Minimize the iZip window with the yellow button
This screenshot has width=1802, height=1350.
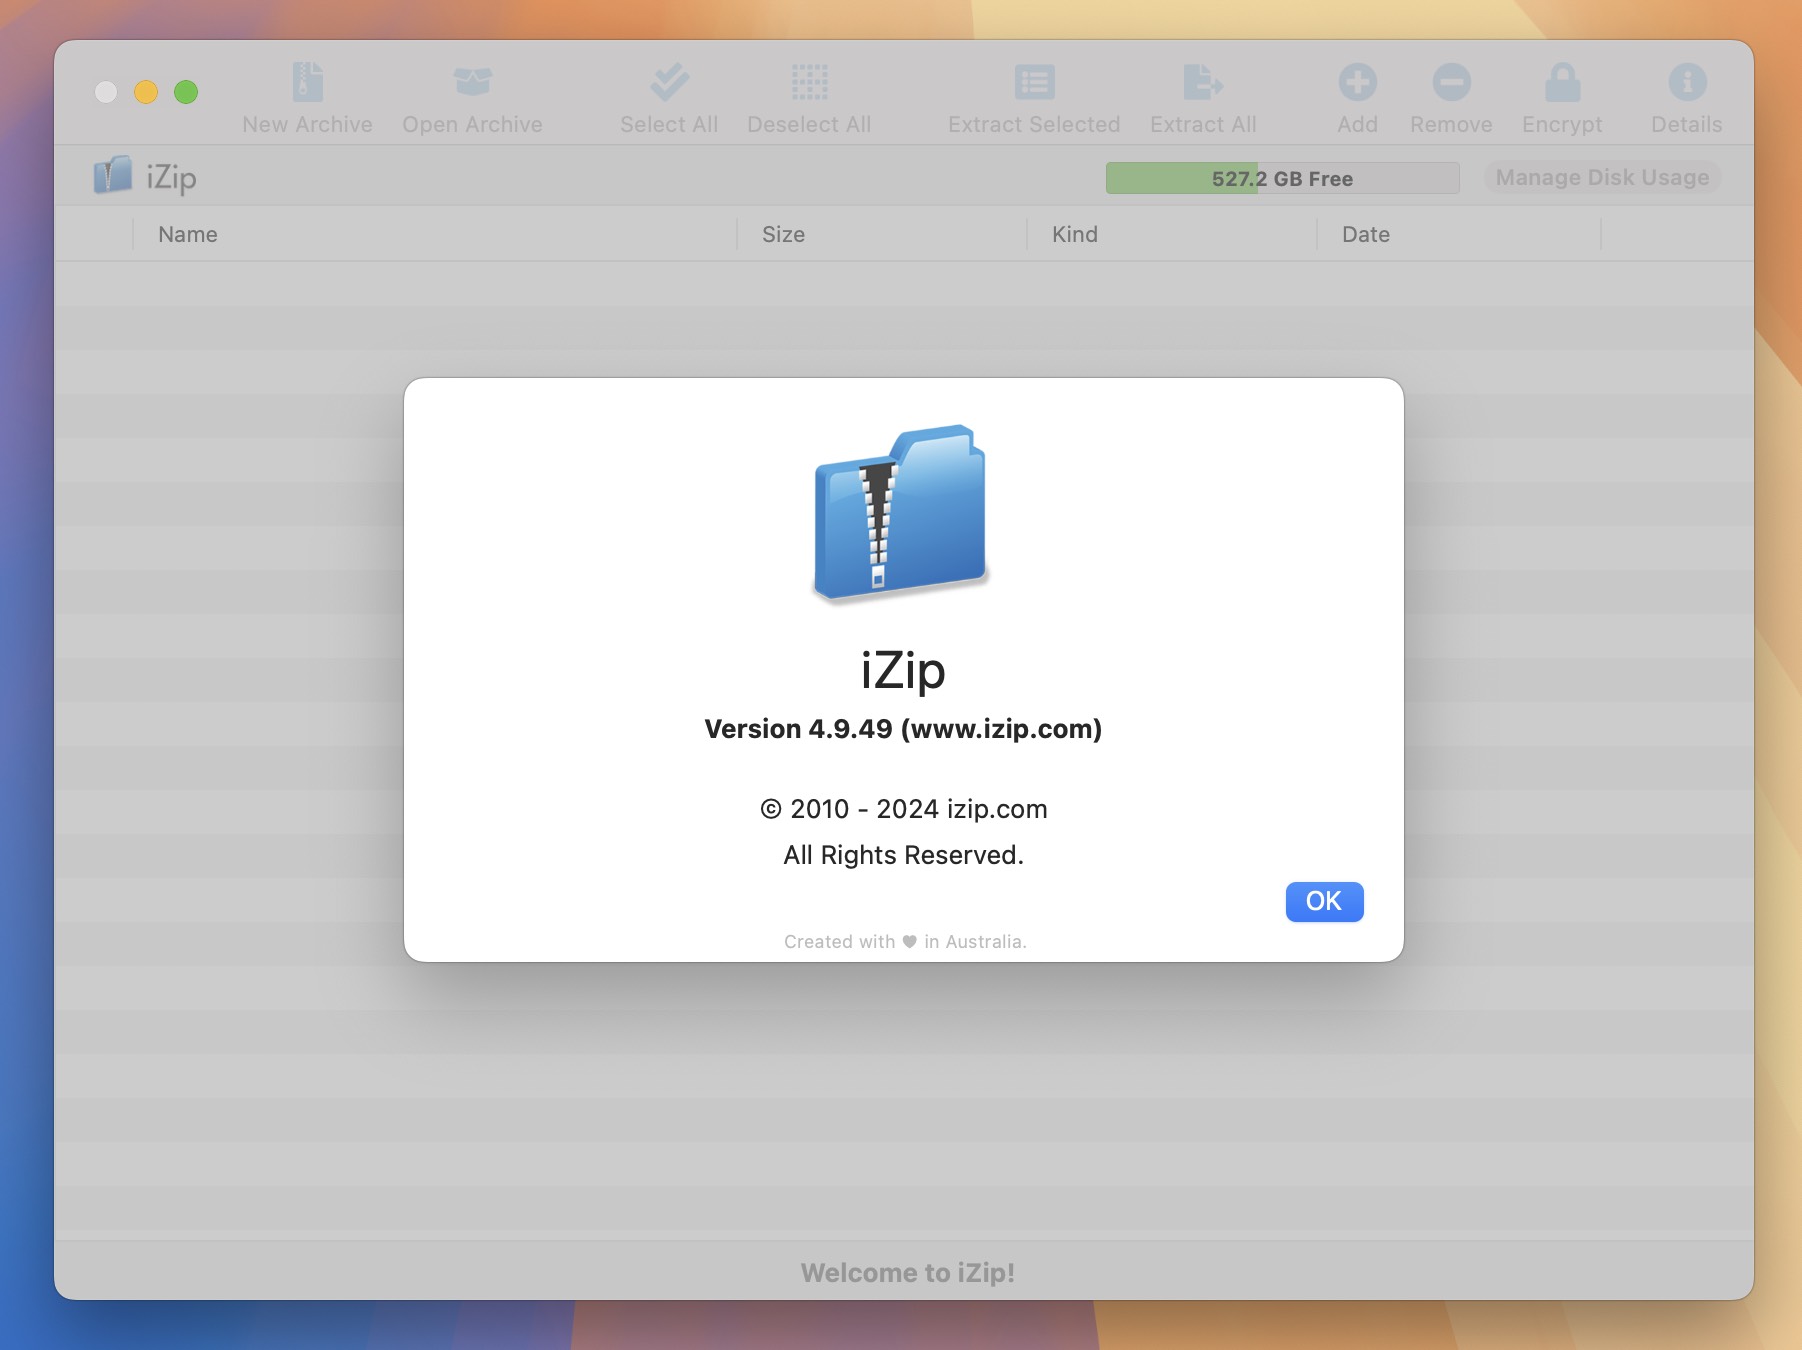point(146,92)
